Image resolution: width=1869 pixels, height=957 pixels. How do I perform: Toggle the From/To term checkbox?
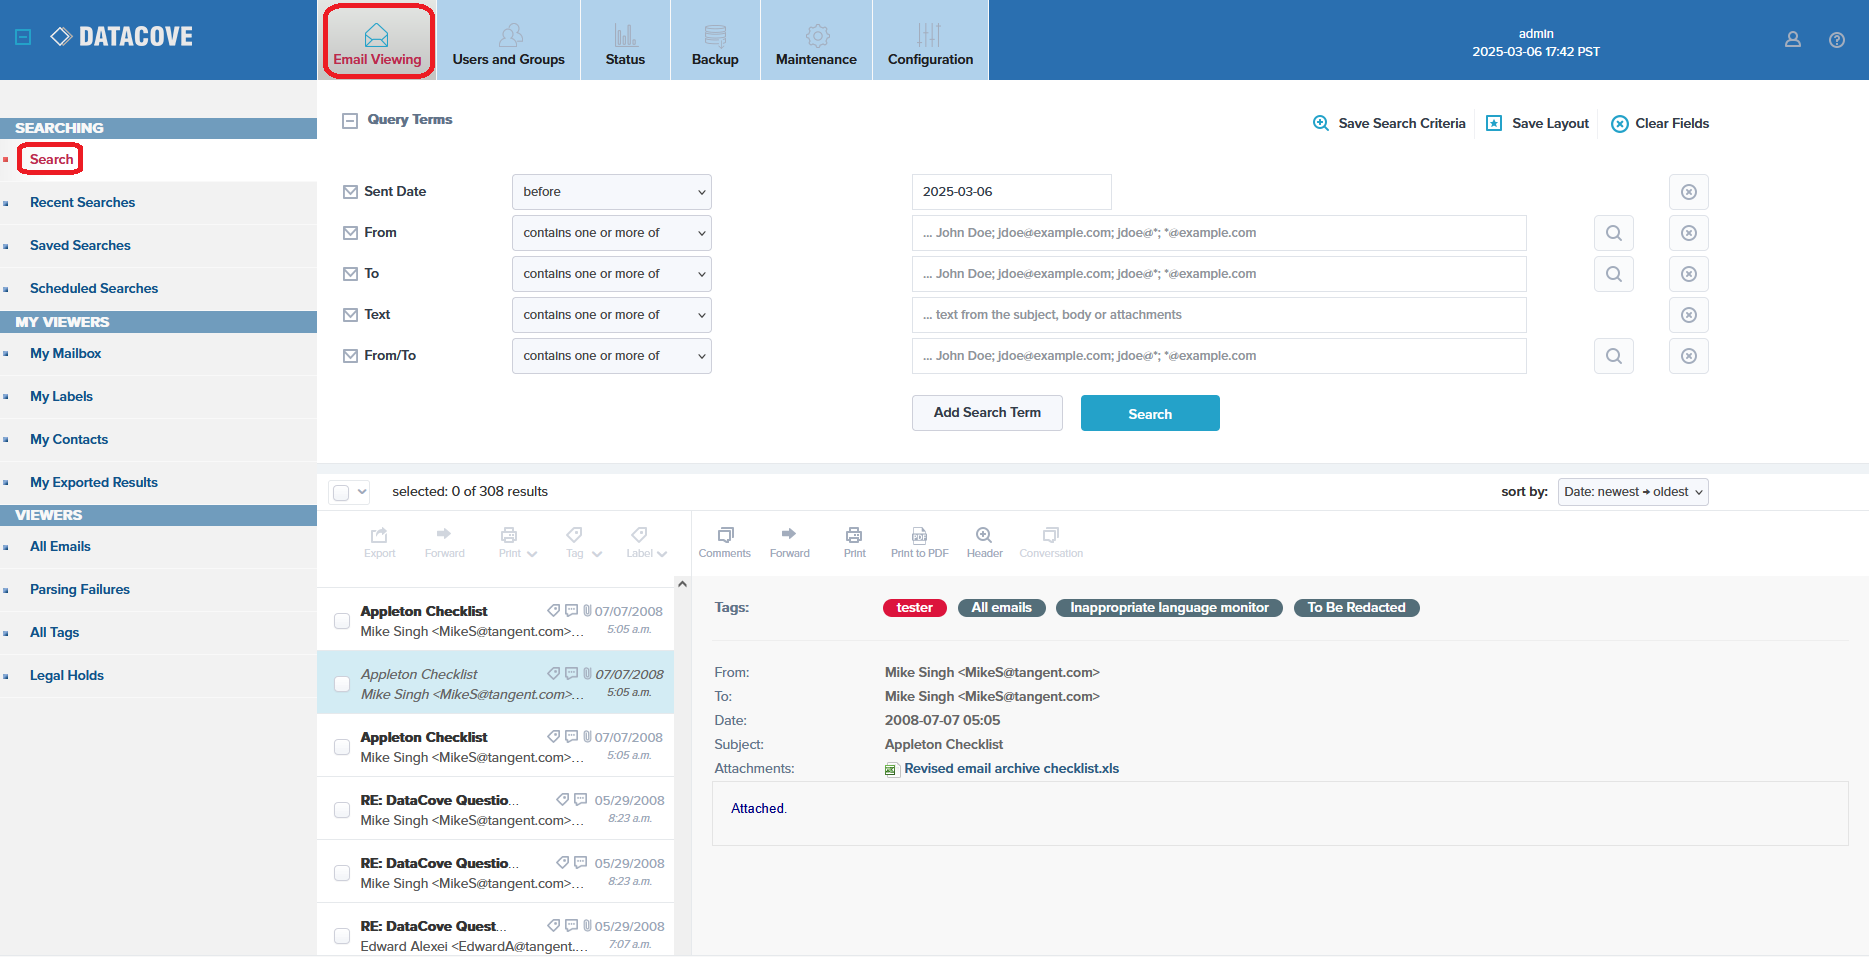pos(350,356)
